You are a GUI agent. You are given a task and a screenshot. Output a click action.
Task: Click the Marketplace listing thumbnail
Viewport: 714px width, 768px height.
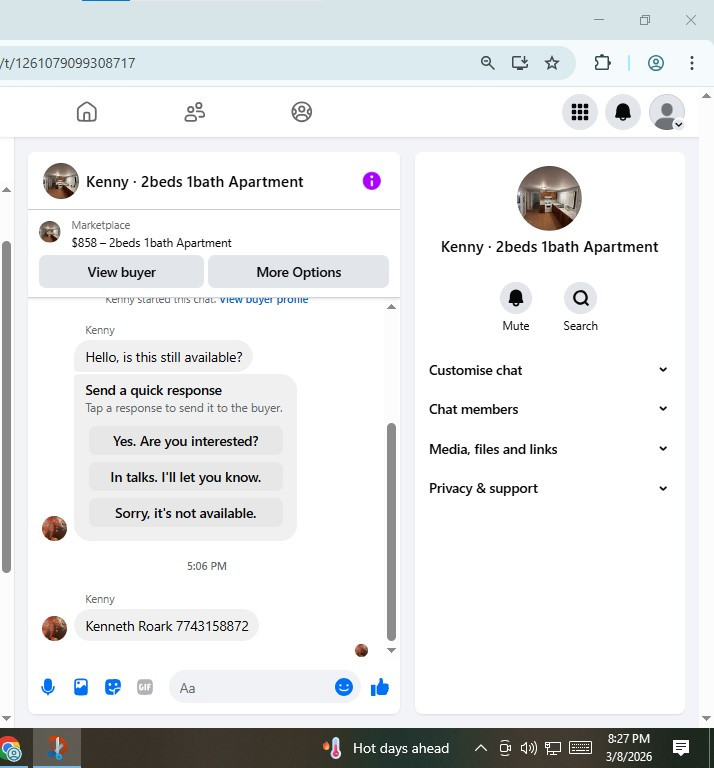[50, 232]
